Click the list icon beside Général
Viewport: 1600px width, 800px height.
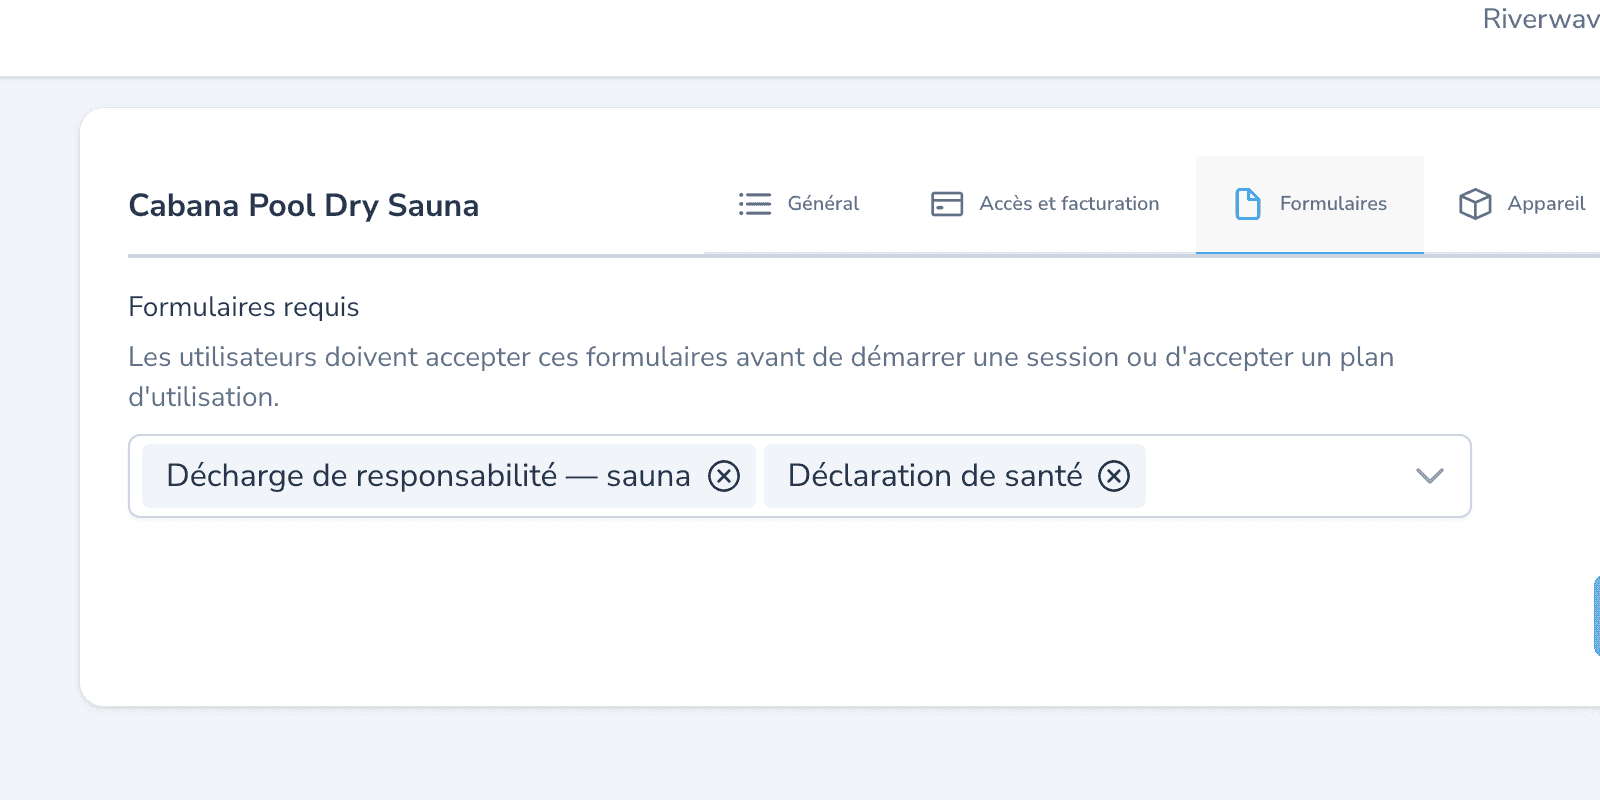(x=755, y=204)
